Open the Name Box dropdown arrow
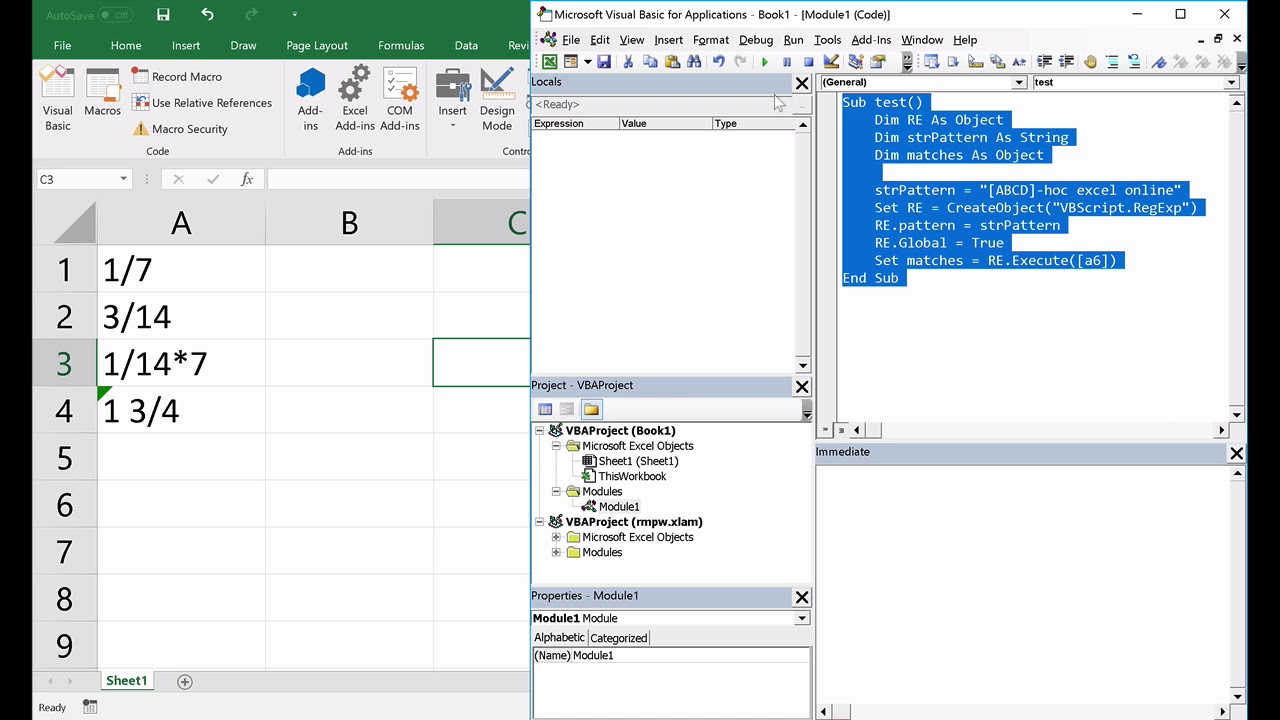The height and width of the screenshot is (720, 1280). click(x=123, y=179)
